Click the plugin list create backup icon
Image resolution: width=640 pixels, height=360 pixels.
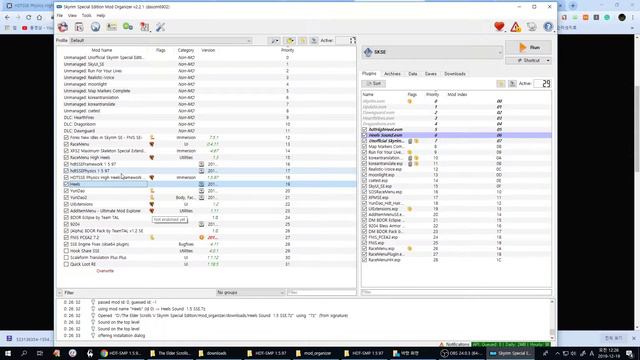pyautogui.click(x=512, y=84)
